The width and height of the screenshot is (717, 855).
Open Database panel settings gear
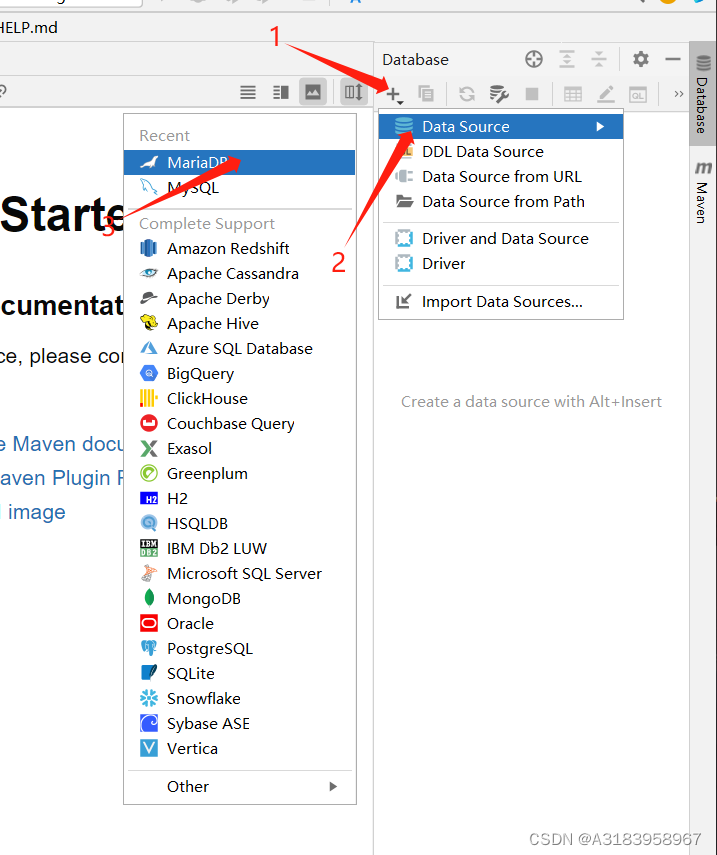(641, 59)
